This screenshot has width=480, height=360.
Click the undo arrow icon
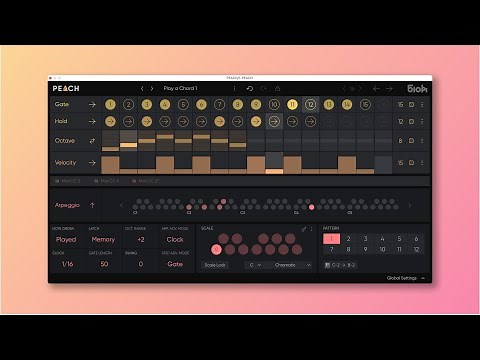pyautogui.click(x=249, y=89)
